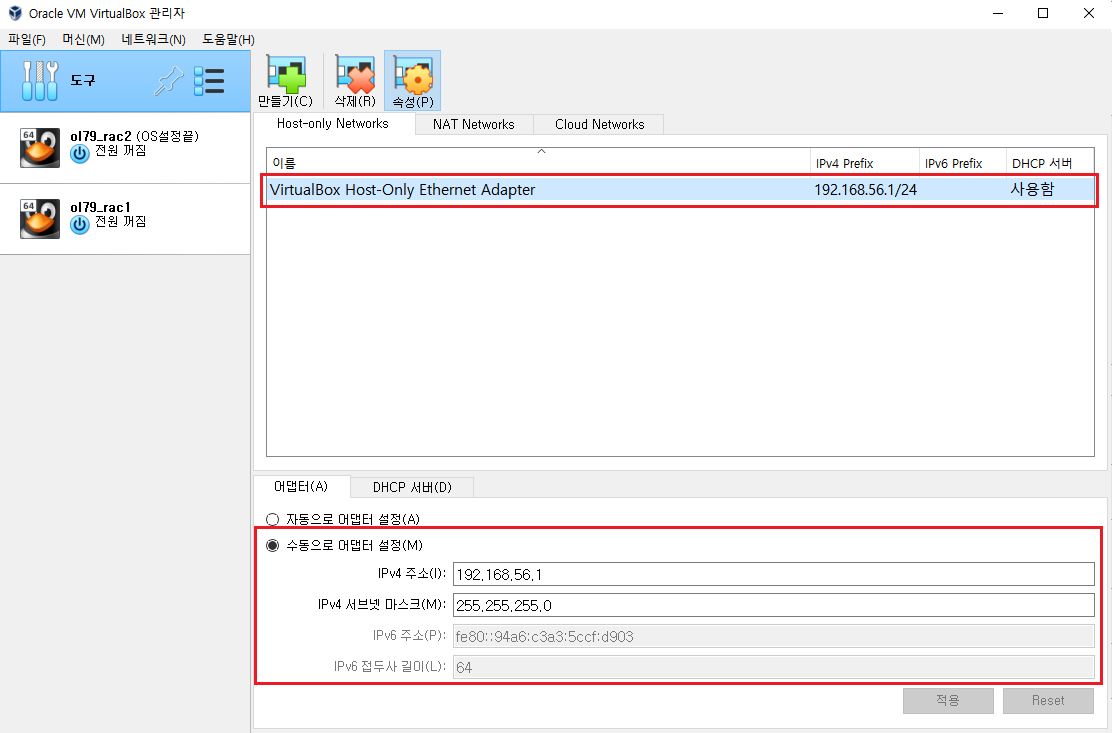Click the IPv6 prefix length field
Screen dimensions: 1113x733
[774, 667]
